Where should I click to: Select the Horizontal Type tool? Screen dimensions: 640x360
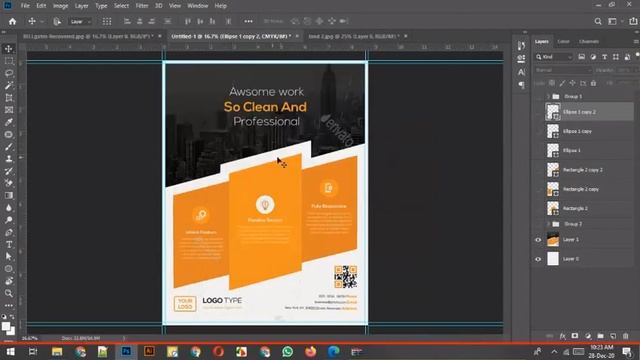coord(9,244)
